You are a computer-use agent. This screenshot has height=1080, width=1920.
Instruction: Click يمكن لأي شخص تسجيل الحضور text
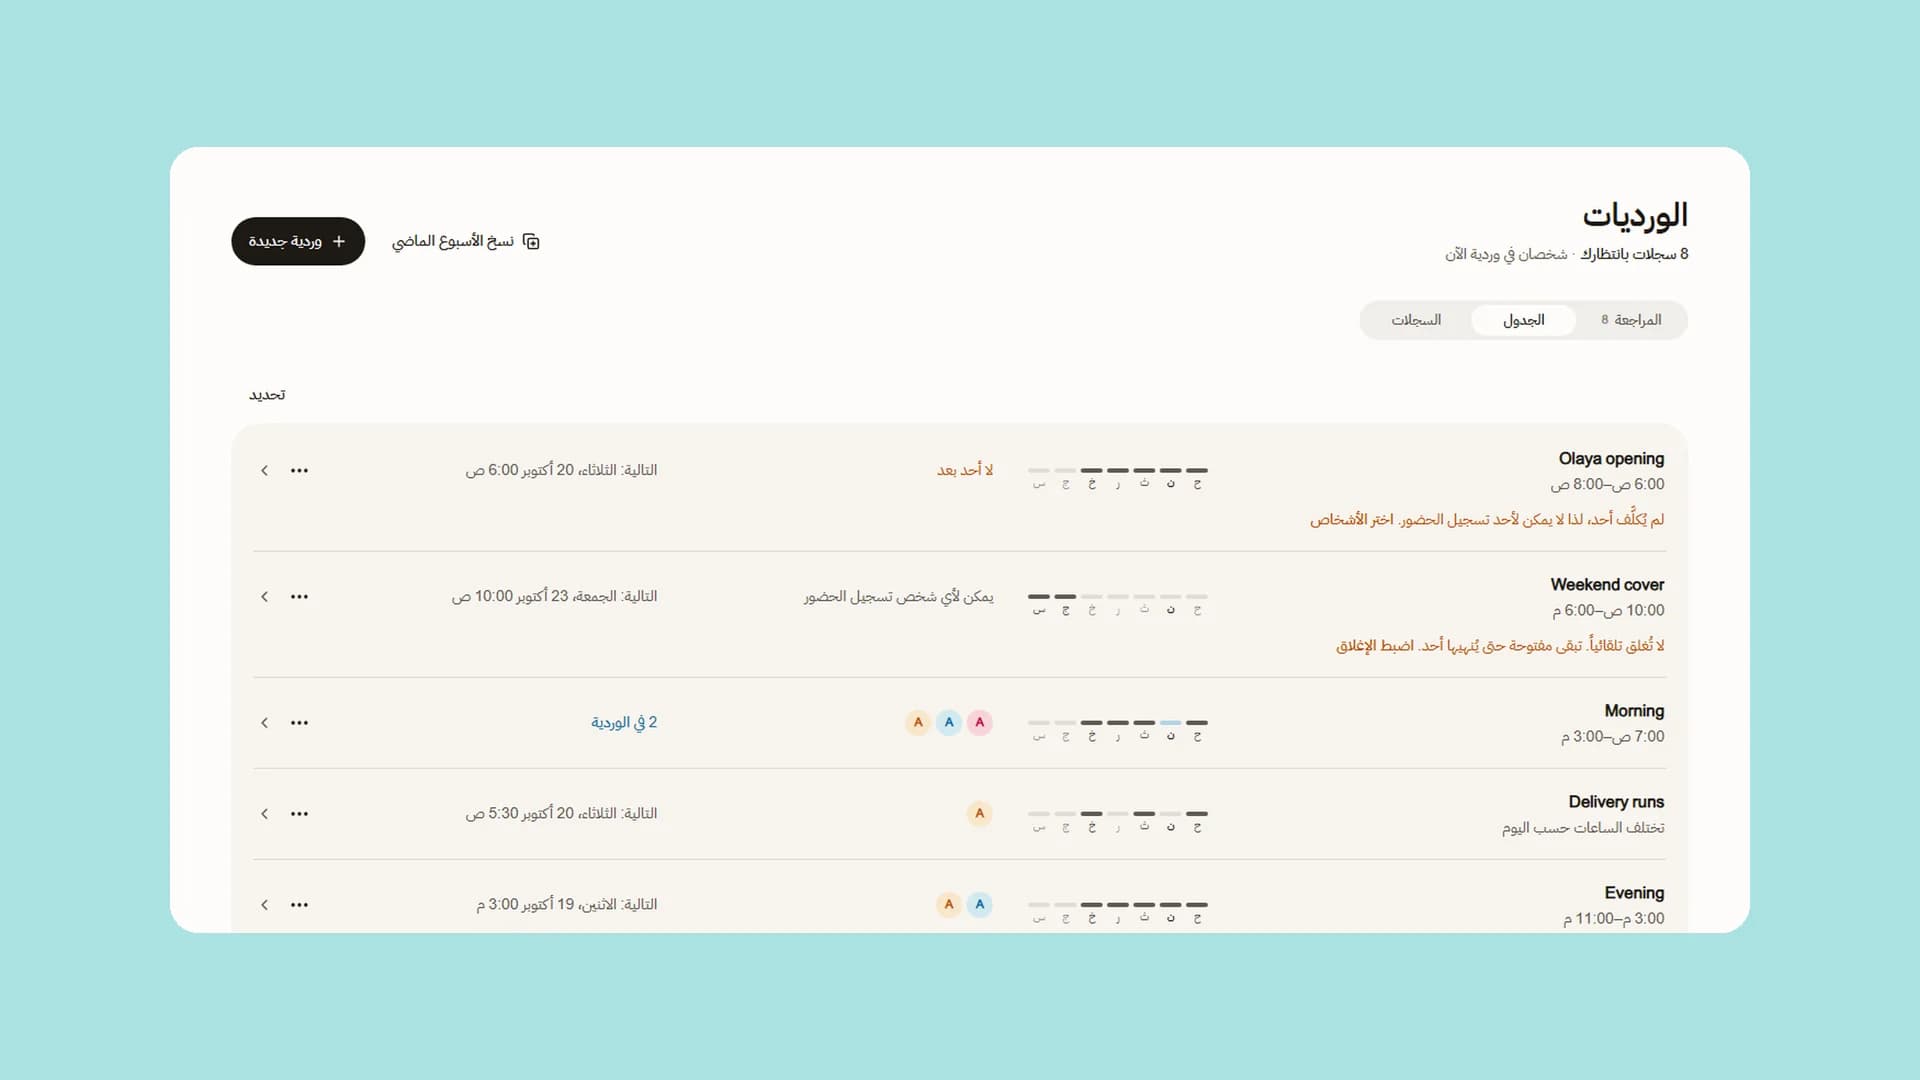click(x=899, y=596)
